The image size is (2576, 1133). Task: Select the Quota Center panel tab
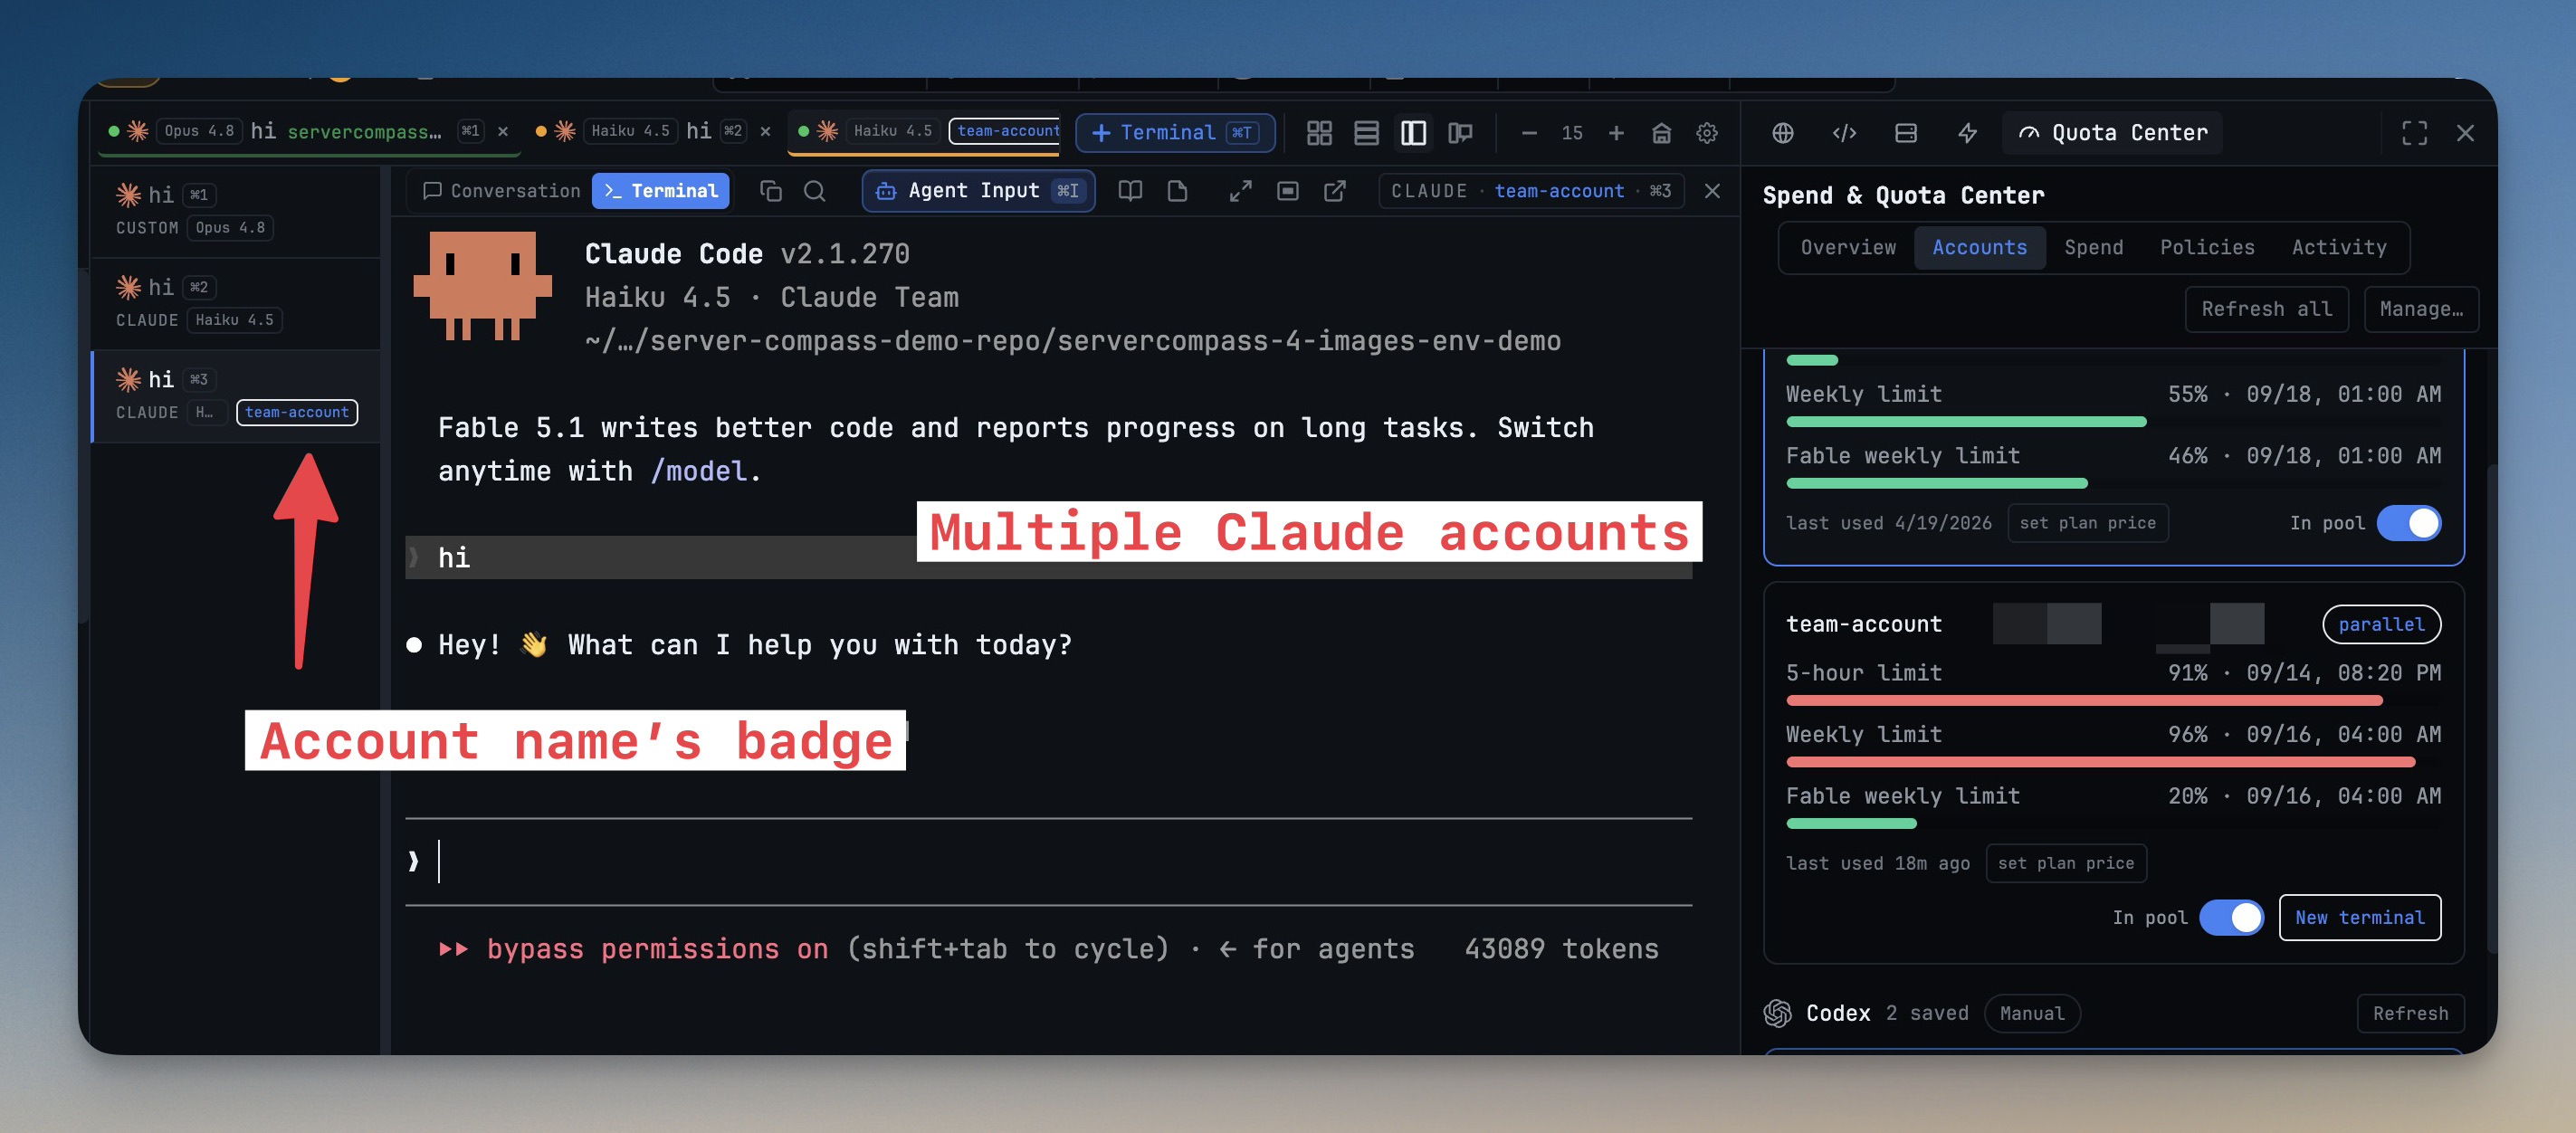click(2112, 133)
